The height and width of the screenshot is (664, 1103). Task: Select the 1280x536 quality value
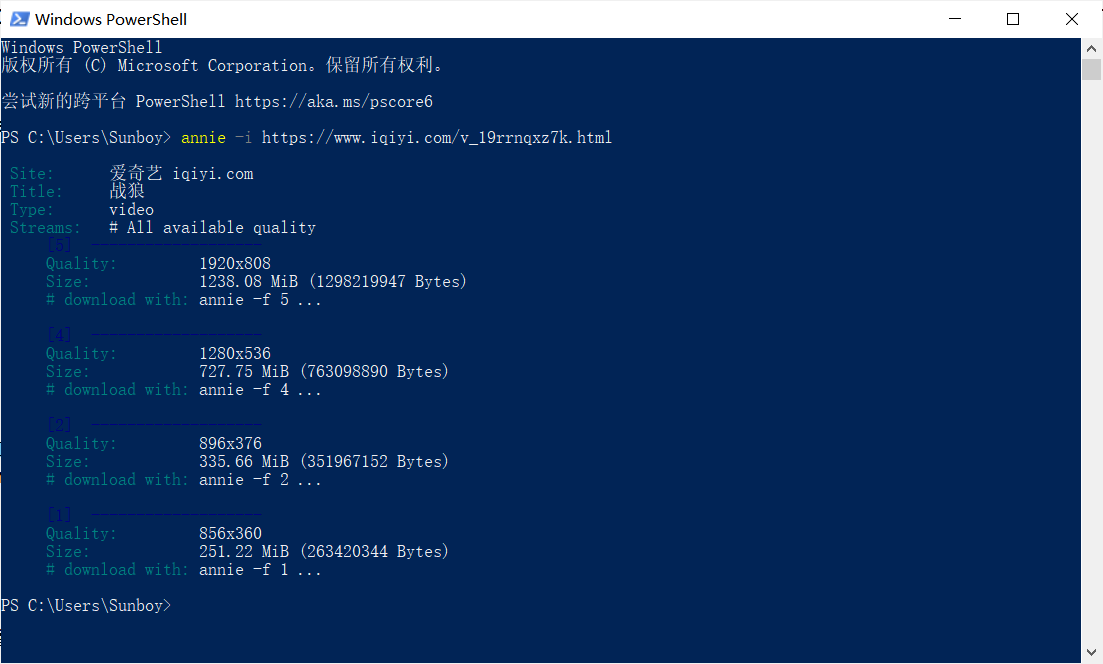tap(235, 354)
